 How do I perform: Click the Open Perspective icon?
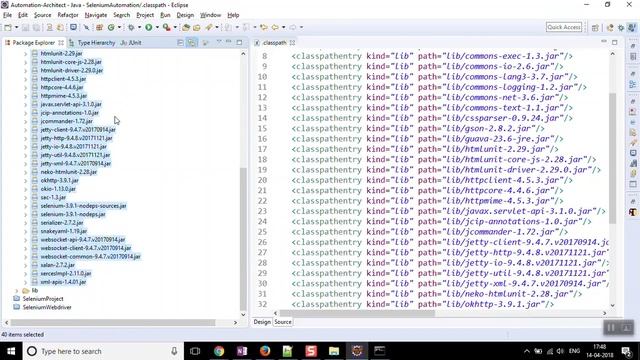[595, 27]
